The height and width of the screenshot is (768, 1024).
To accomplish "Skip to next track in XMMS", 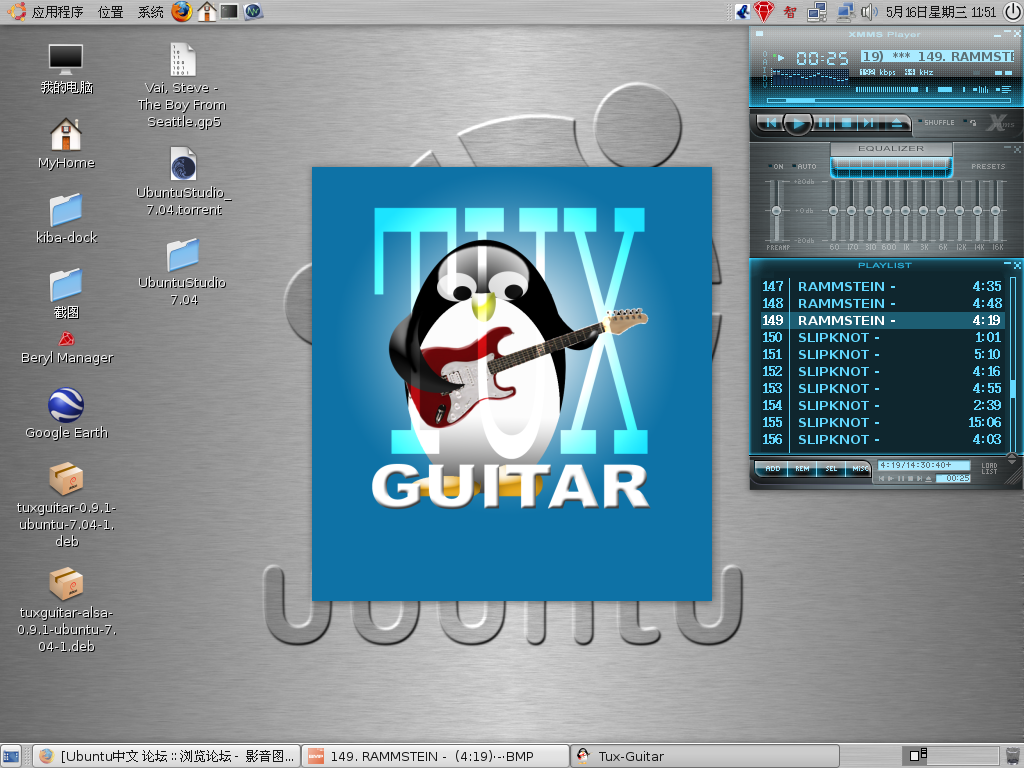I will [x=869, y=123].
